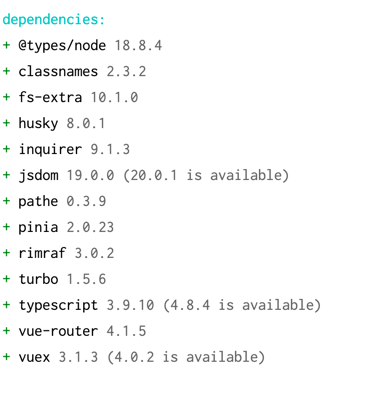Click the 'inquirer' package name
Screen dimensions: 369x395
[50, 149]
